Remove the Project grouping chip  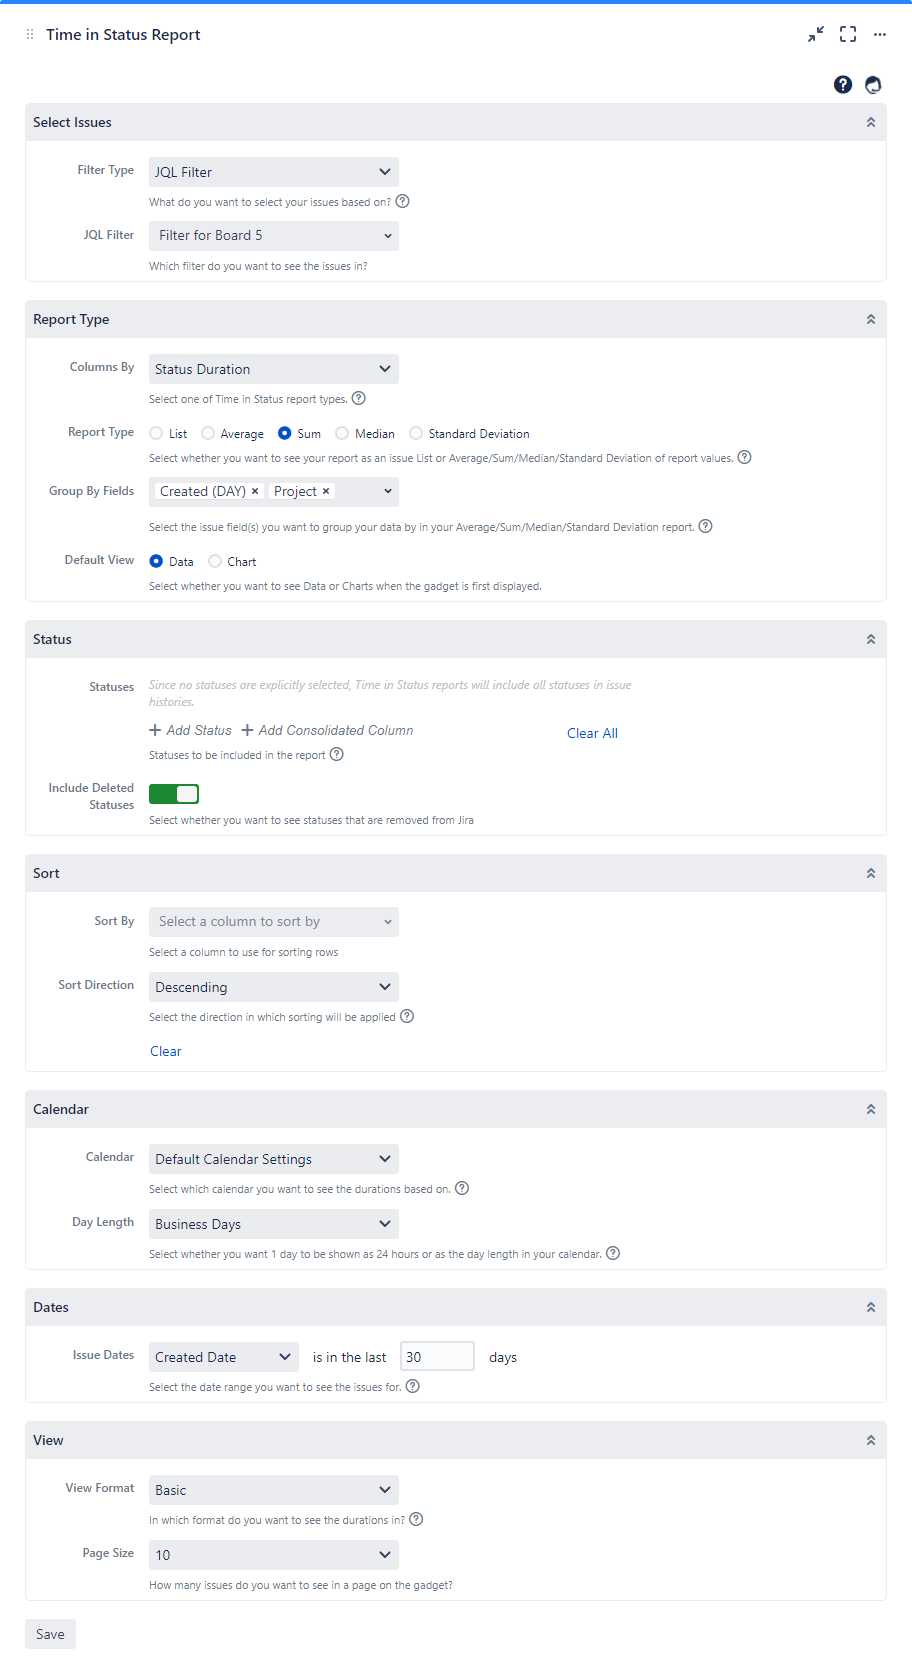[x=327, y=491]
